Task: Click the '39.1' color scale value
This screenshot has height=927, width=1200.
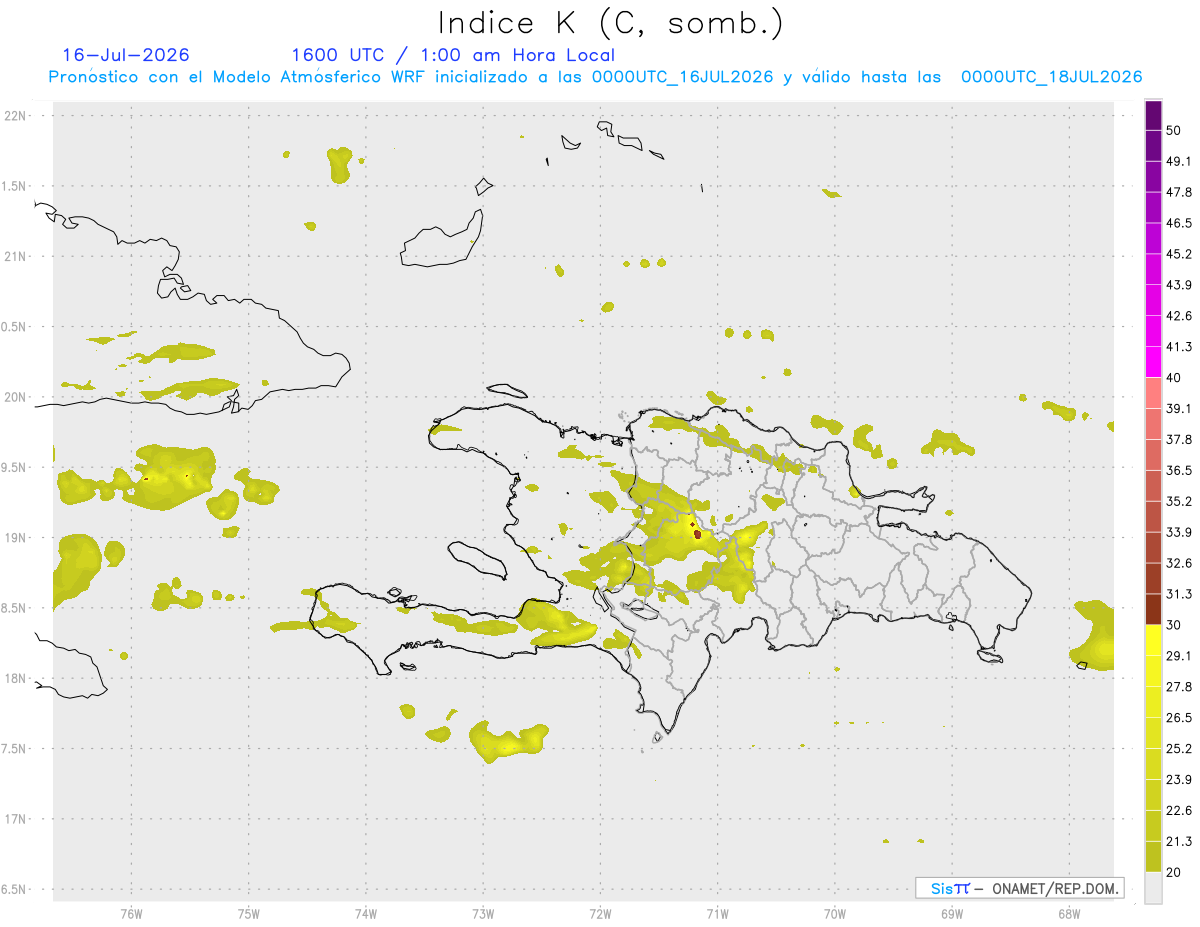Action: pyautogui.click(x=1178, y=408)
